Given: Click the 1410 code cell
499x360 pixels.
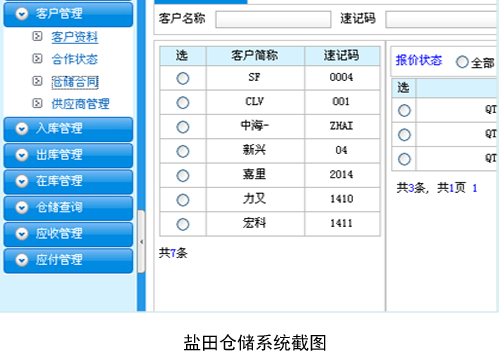Looking at the screenshot, I should click(x=342, y=200).
